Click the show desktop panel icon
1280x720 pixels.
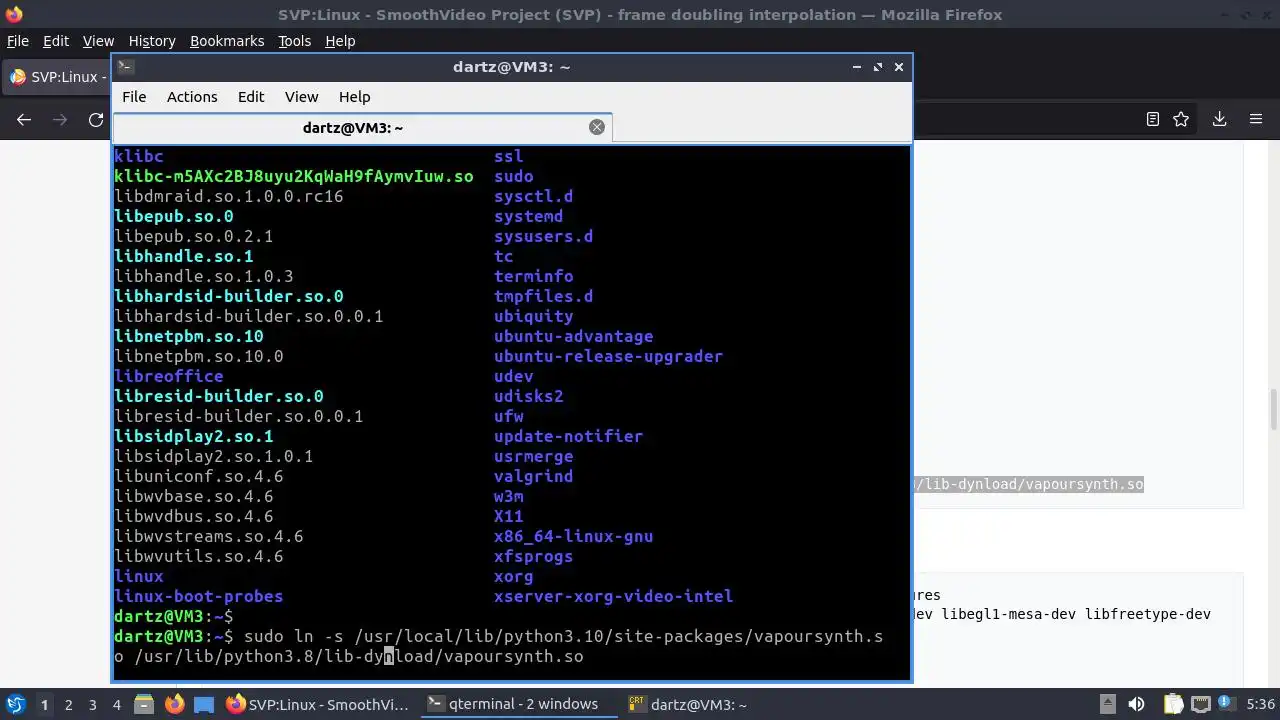204,704
